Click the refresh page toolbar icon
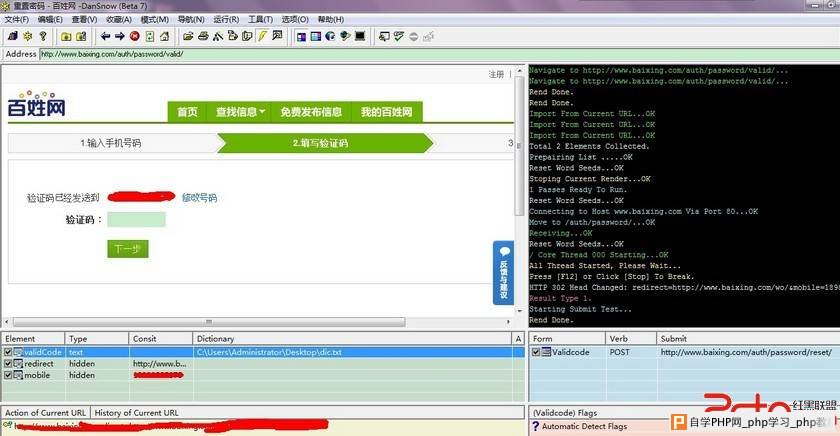 point(149,36)
